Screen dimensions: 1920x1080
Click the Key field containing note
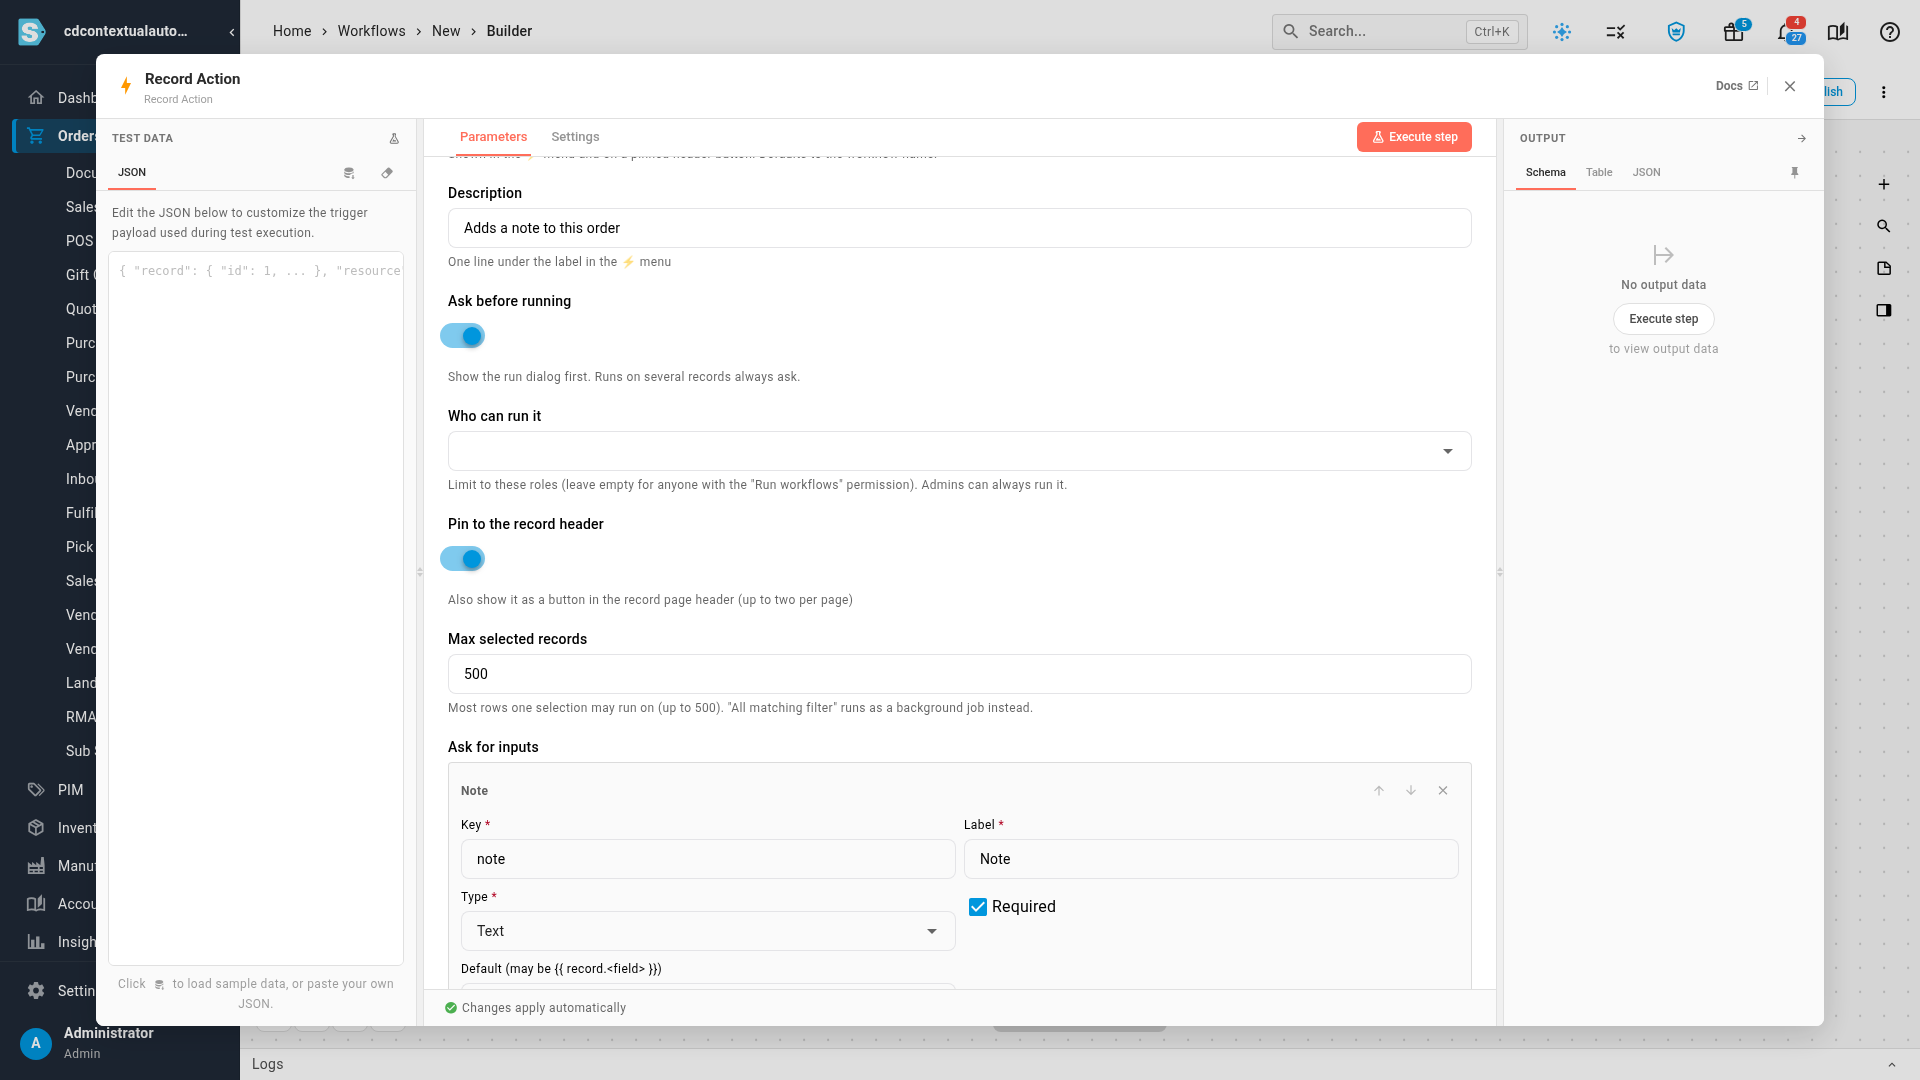click(708, 859)
